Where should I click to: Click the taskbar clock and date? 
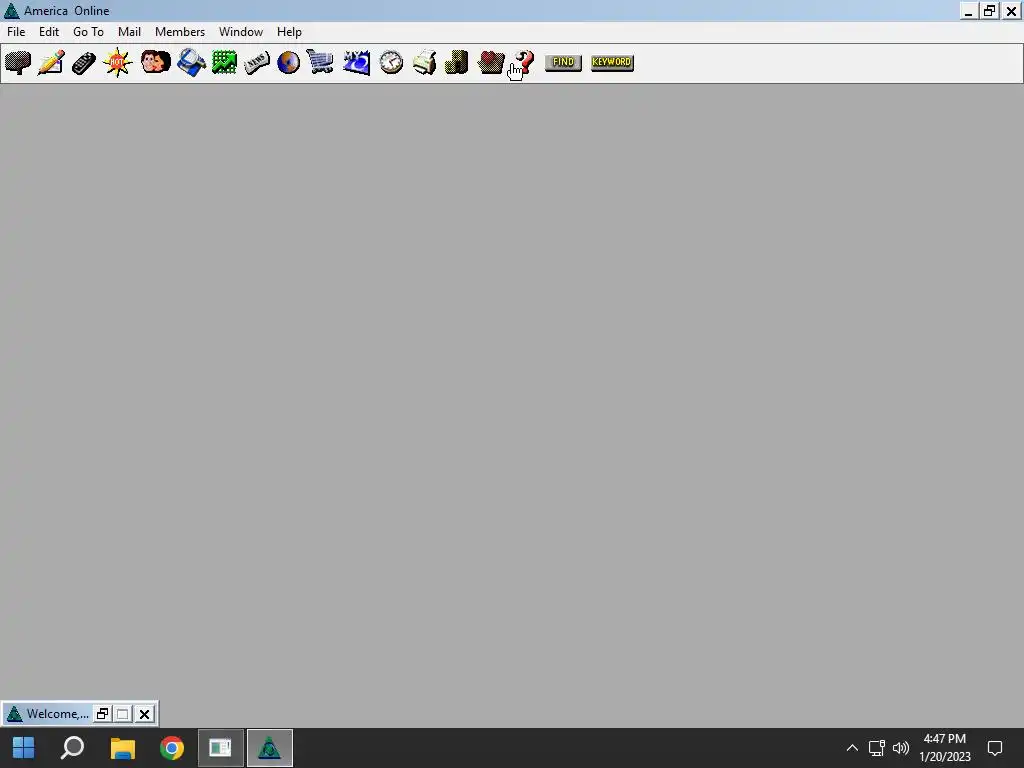(x=944, y=748)
